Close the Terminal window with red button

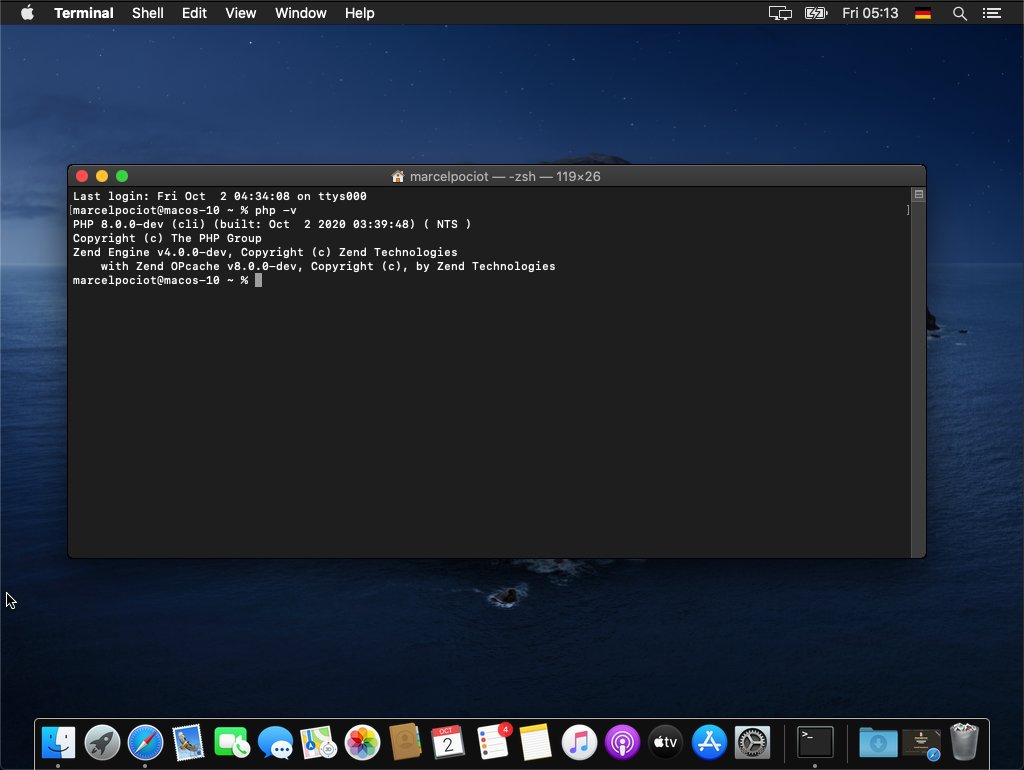(82, 176)
